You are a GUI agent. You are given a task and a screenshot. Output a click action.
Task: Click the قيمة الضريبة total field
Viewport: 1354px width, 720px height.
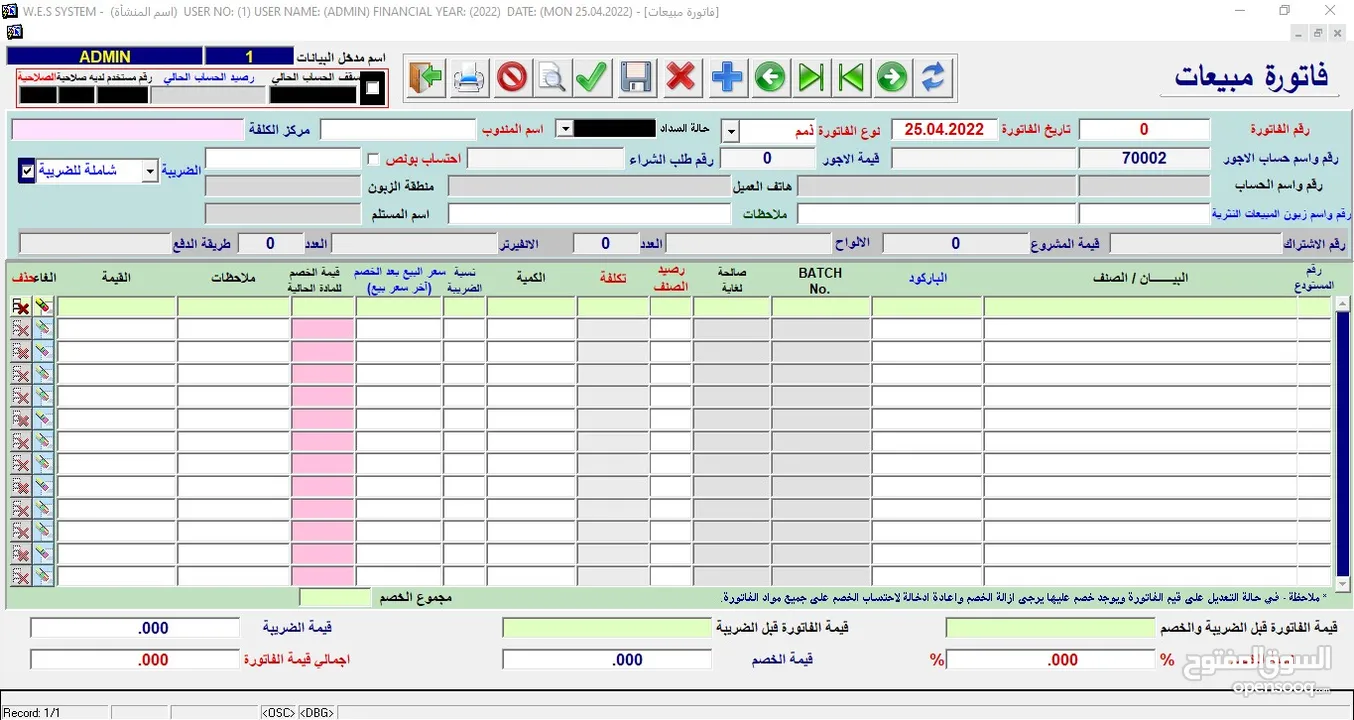pos(135,628)
